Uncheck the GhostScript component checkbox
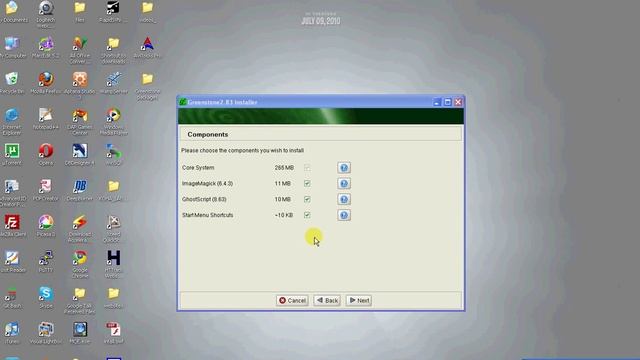 point(307,199)
